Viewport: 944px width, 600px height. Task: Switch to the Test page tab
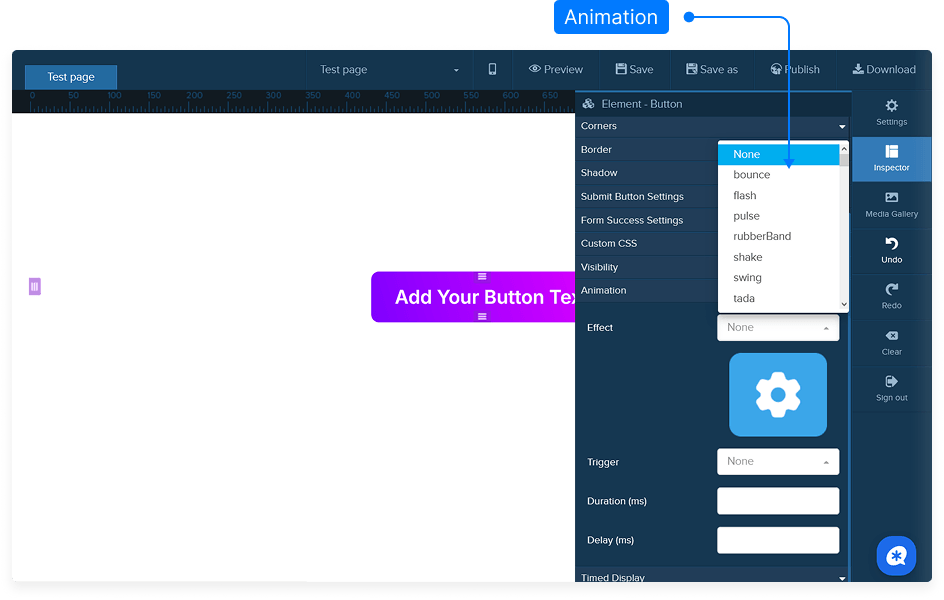coord(71,77)
